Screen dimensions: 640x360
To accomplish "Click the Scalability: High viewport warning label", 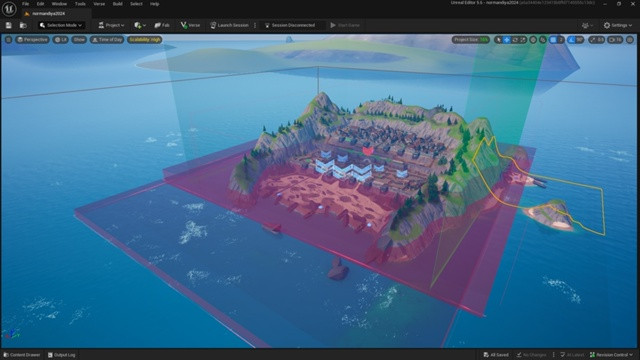I will click(x=144, y=40).
